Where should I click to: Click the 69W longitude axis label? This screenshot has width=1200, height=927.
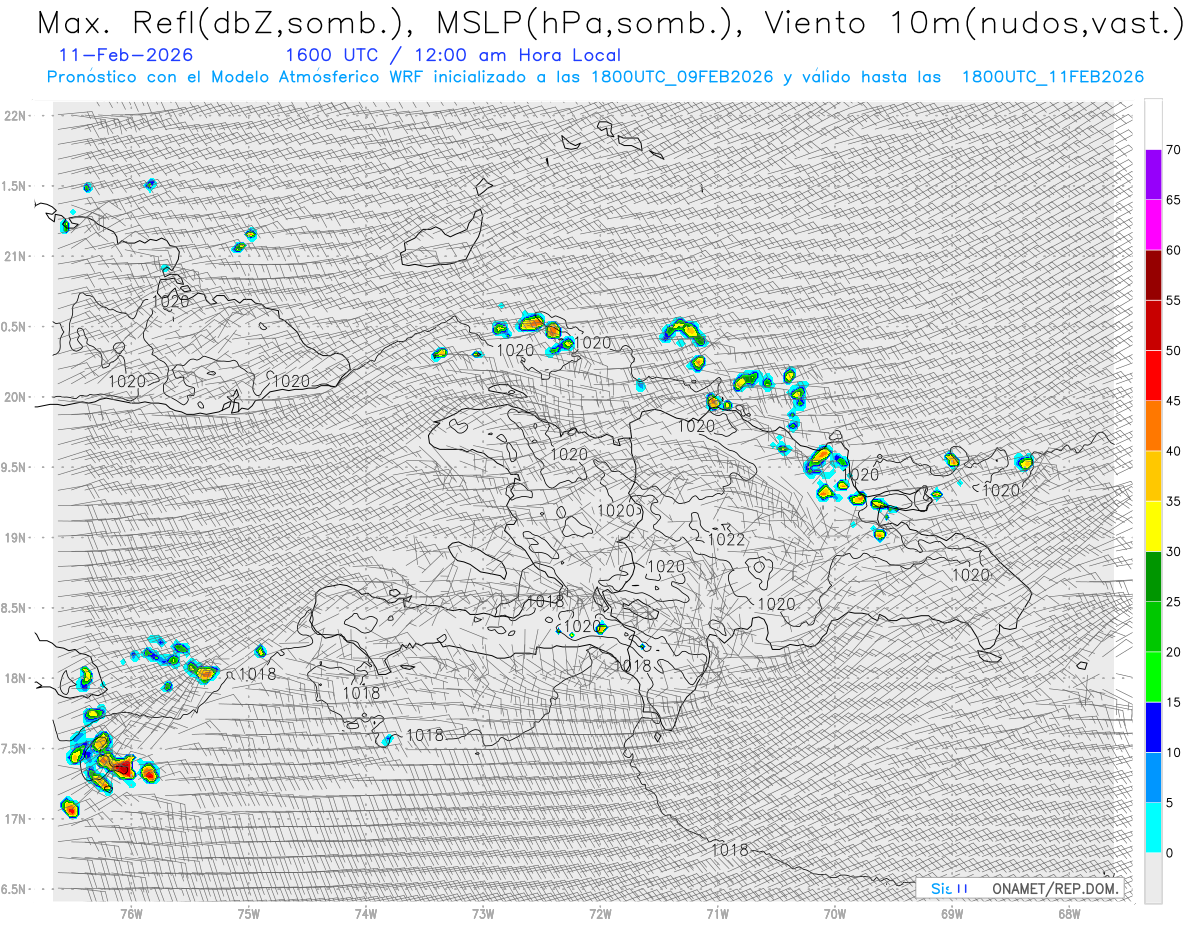click(x=952, y=913)
